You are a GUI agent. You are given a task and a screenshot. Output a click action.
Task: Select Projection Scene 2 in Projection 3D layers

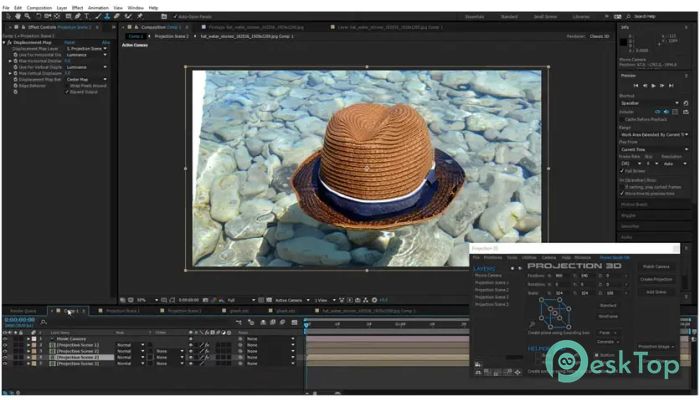tap(492, 290)
